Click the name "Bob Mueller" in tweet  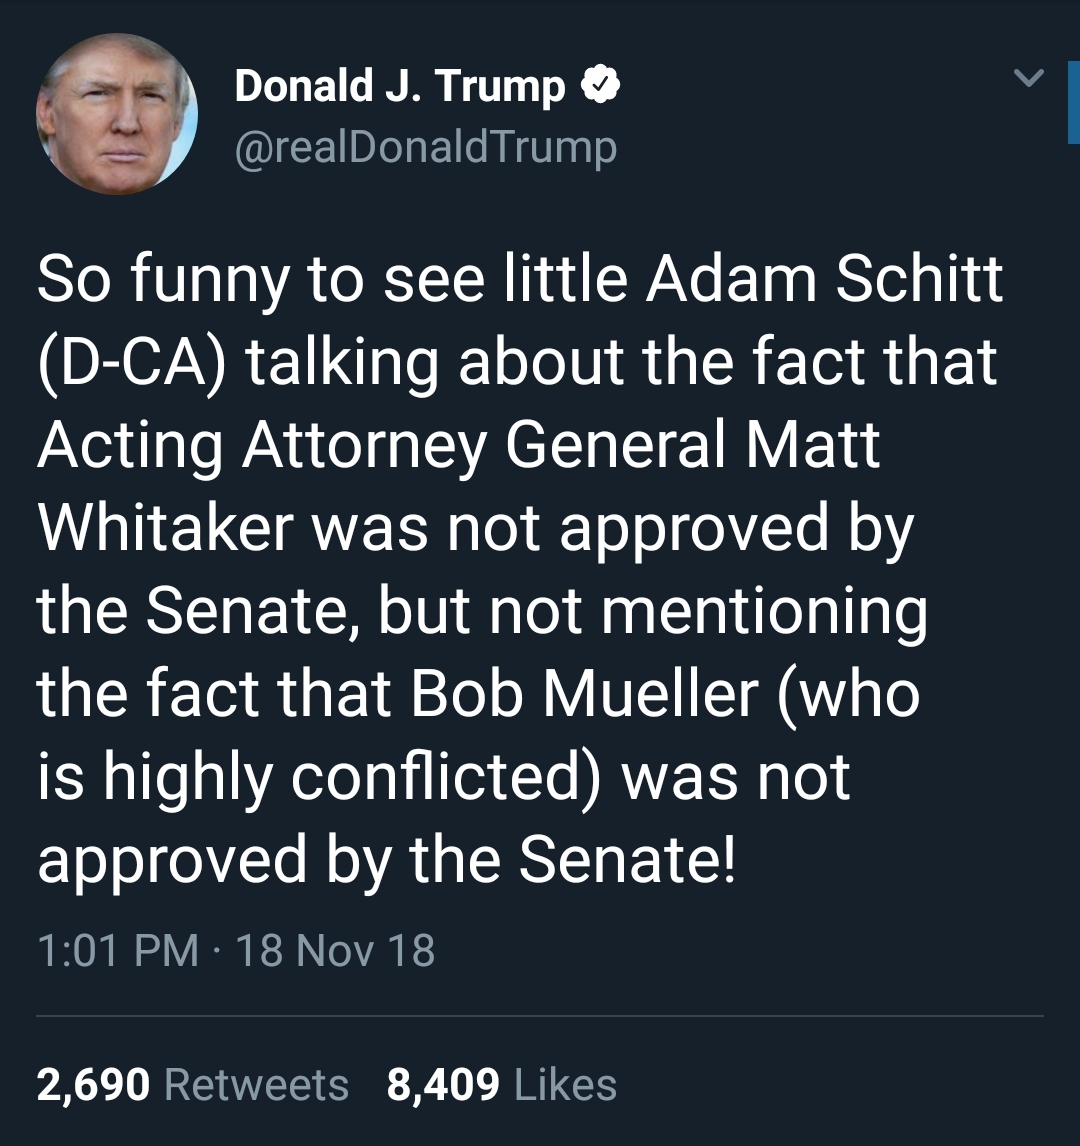coord(583,694)
